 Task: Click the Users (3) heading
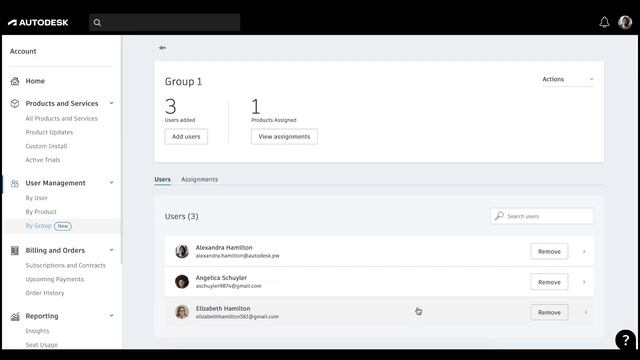pos(181,216)
